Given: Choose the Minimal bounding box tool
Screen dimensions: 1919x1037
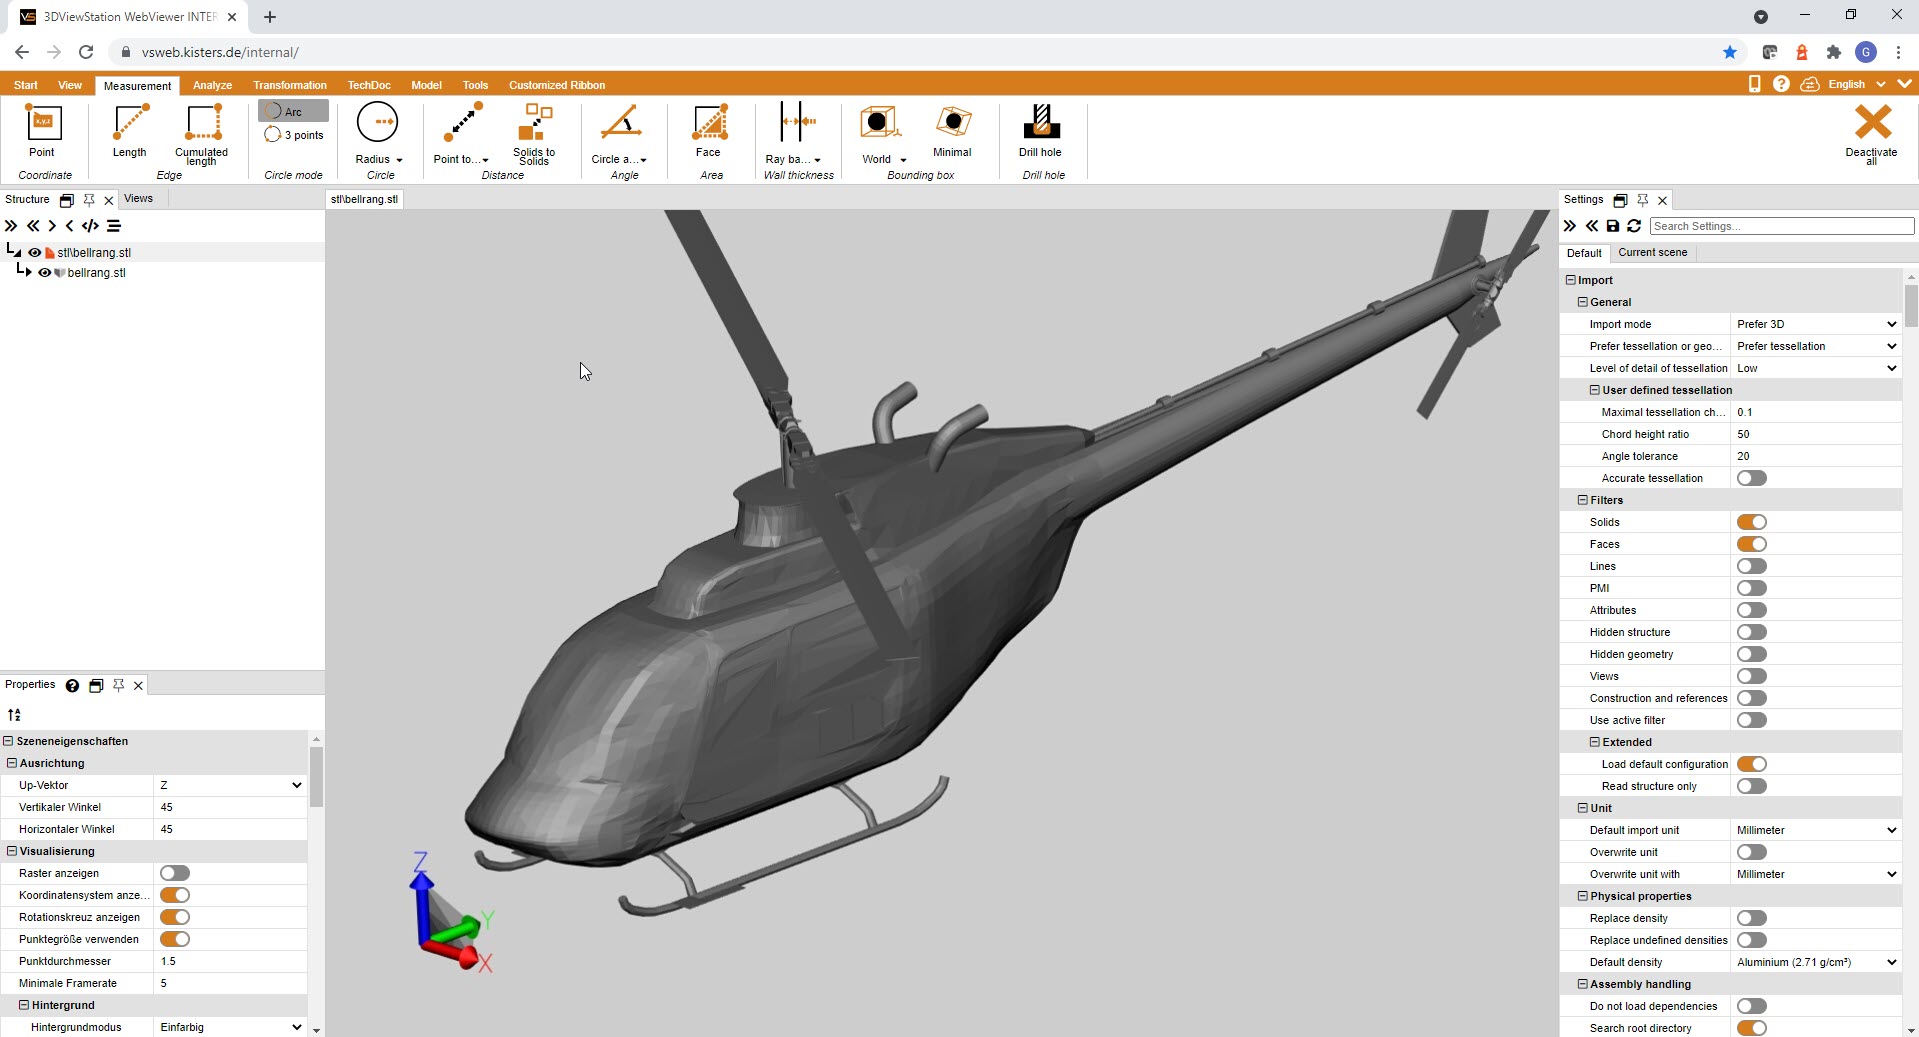Looking at the screenshot, I should click(952, 130).
